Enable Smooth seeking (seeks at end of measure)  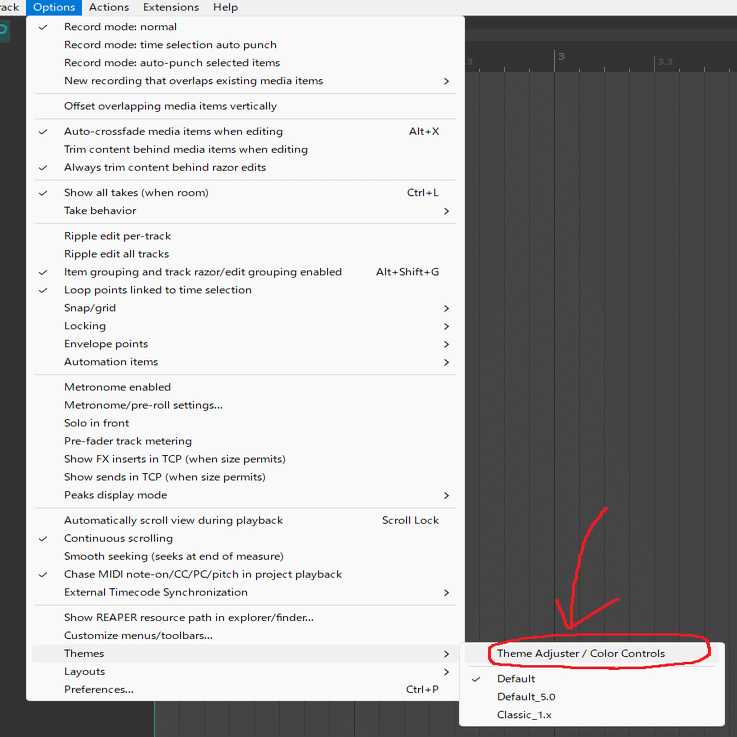245,557
